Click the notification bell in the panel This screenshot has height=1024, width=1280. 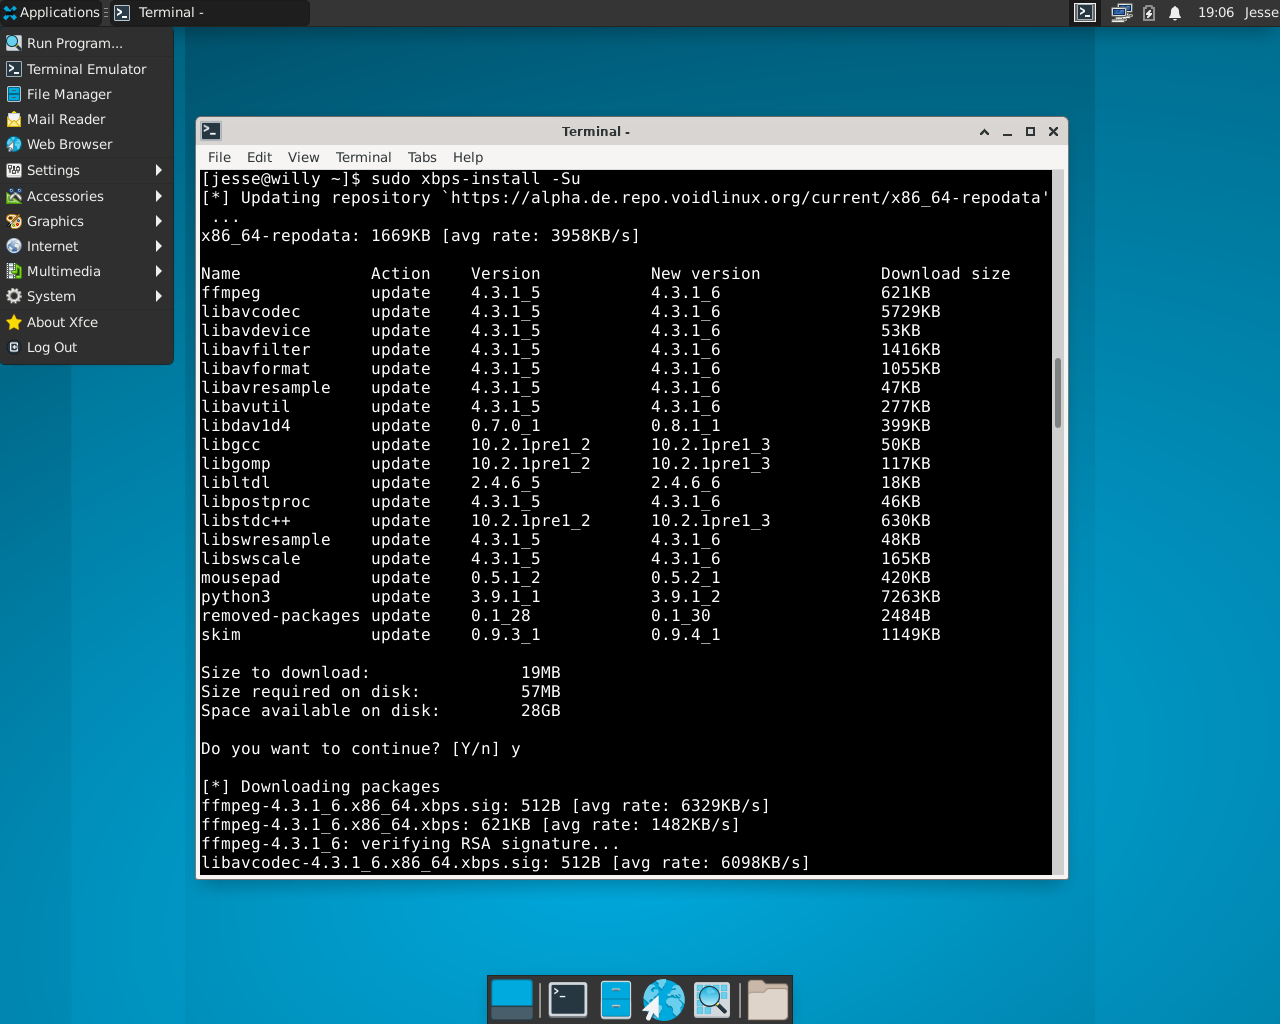pos(1175,13)
